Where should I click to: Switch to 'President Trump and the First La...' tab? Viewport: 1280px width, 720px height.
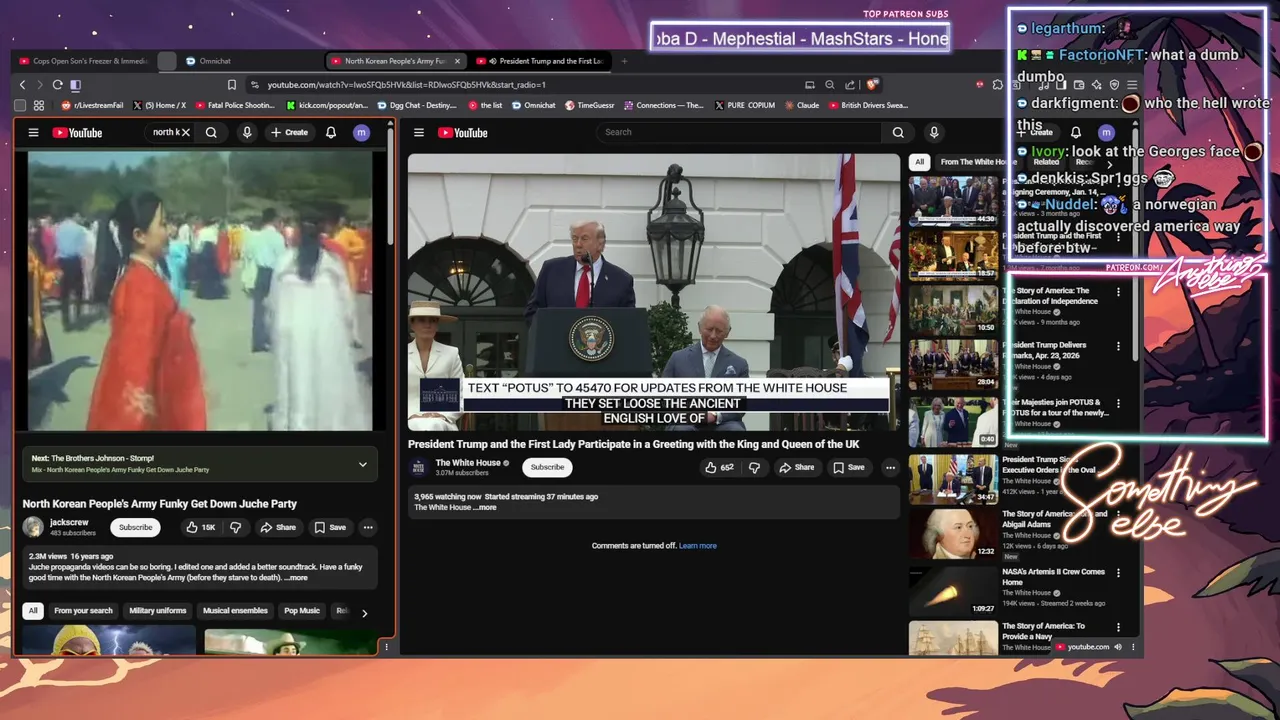(541, 61)
